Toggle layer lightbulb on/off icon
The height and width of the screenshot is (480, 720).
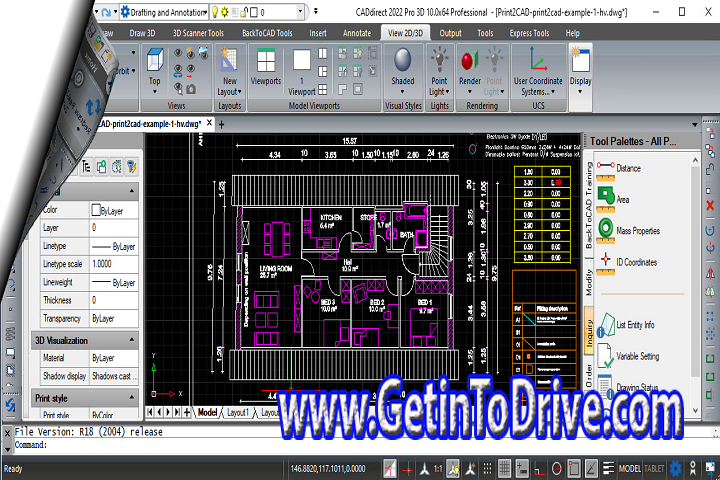[x=214, y=12]
